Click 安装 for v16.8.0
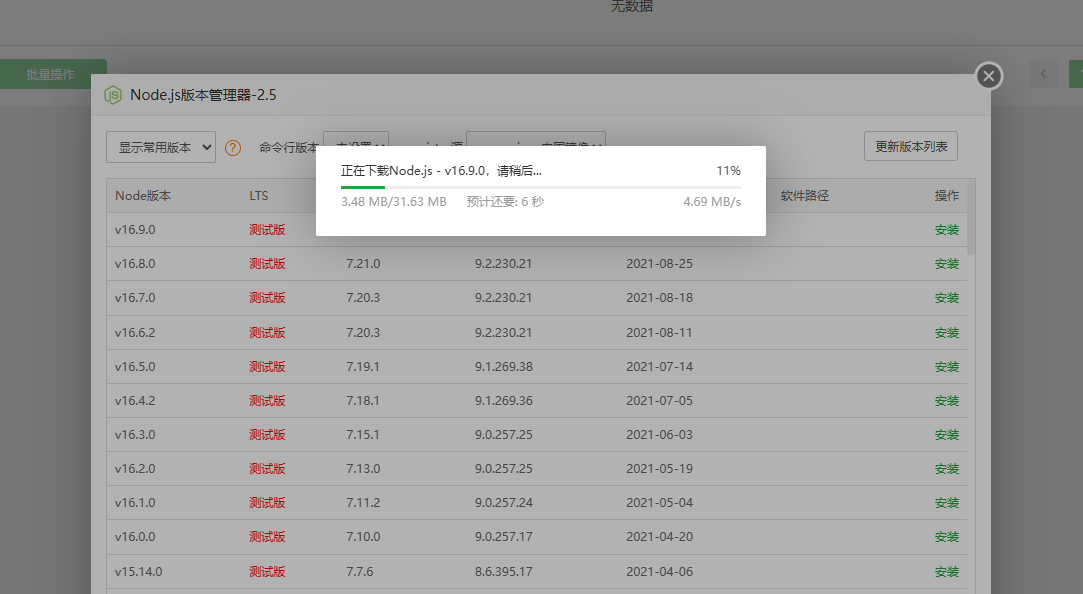1083x594 pixels. [x=946, y=264]
